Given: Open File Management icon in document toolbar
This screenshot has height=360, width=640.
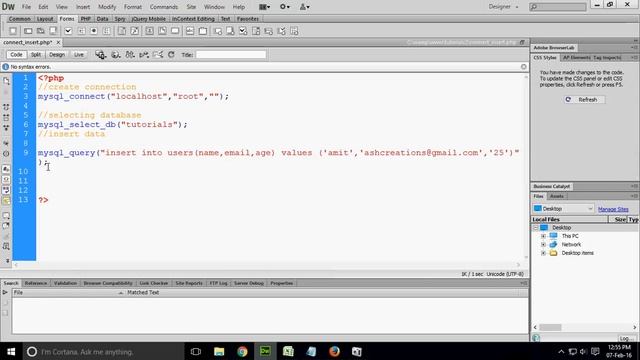Looking at the screenshot, I should [130, 54].
